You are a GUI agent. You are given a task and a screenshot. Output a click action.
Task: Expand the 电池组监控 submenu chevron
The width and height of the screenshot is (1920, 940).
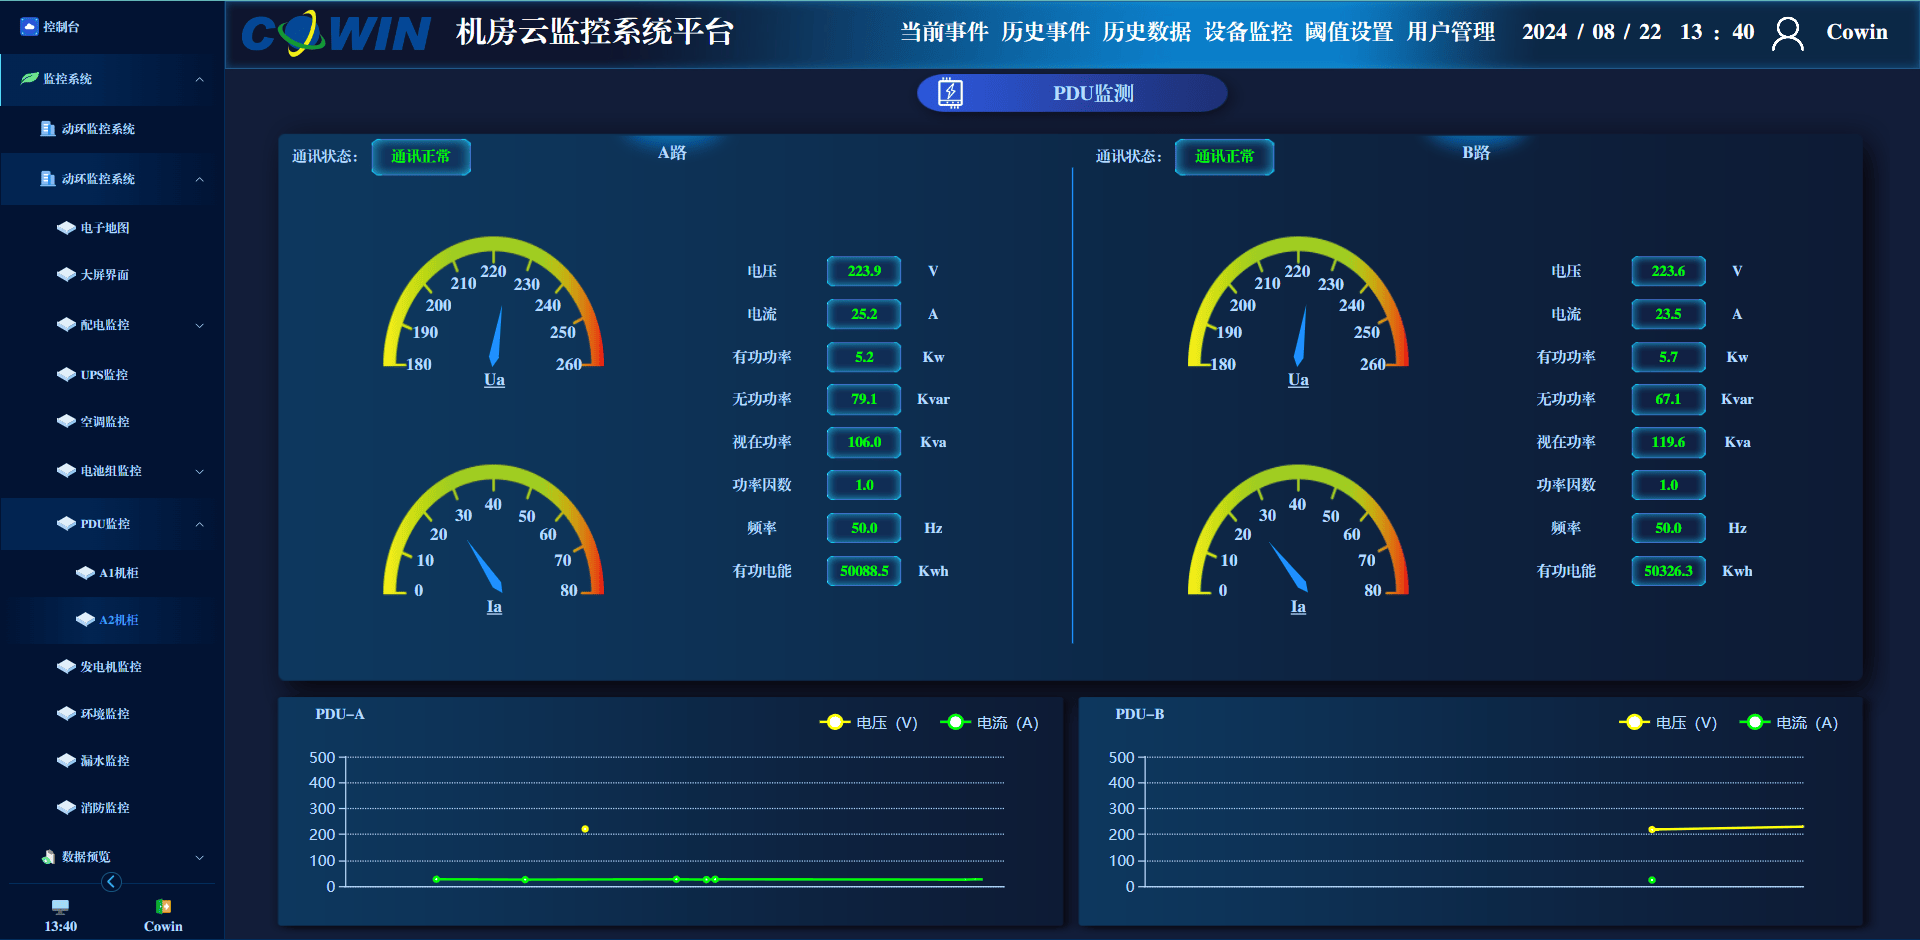pyautogui.click(x=200, y=471)
